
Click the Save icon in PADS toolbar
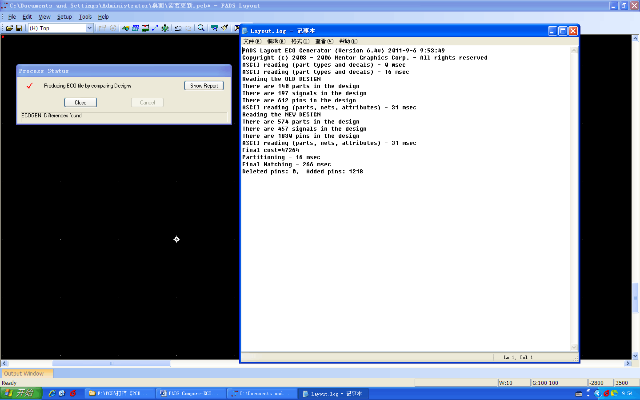click(18, 28)
